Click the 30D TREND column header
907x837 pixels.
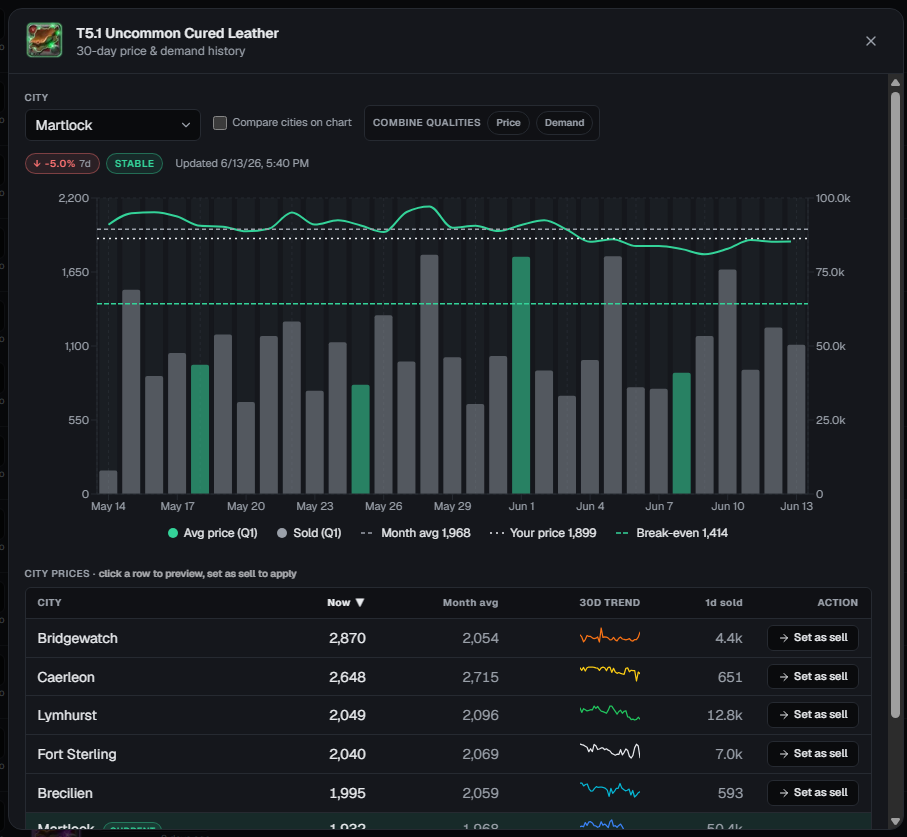610,603
